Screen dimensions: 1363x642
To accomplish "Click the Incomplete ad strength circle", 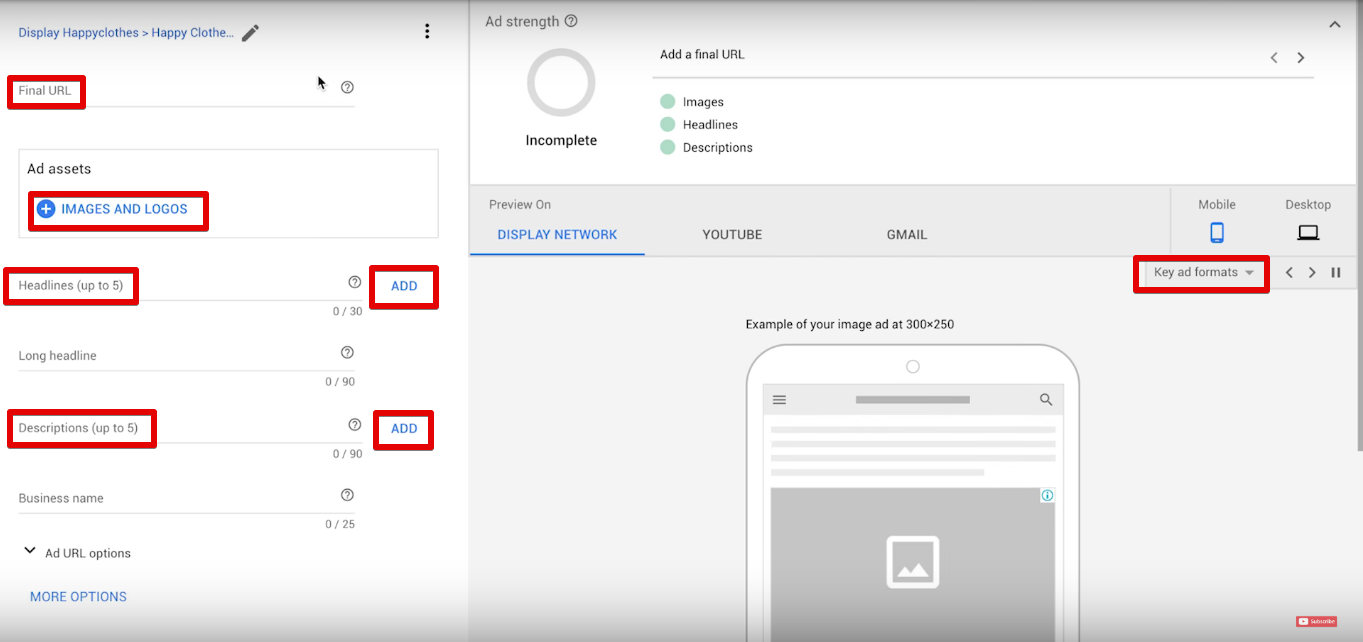I will tap(561, 83).
